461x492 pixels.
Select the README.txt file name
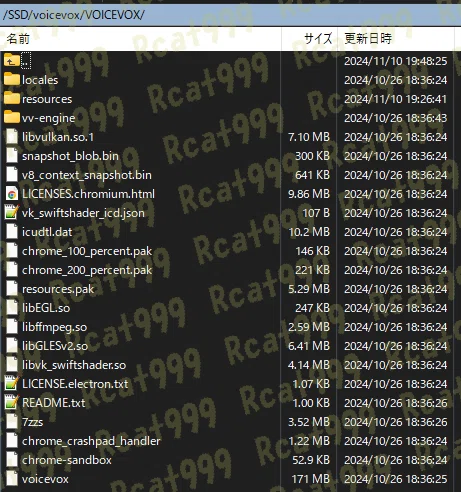point(54,403)
